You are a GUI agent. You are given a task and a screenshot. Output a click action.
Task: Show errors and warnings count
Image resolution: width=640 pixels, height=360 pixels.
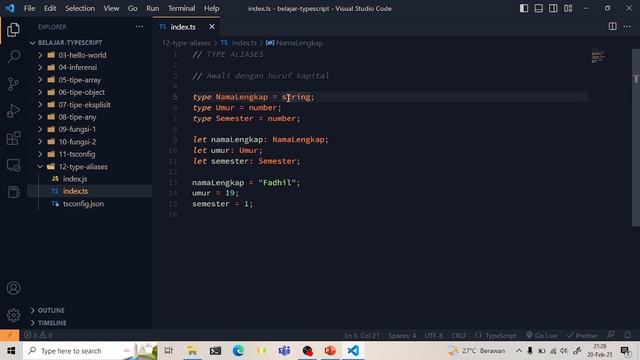tap(38, 335)
